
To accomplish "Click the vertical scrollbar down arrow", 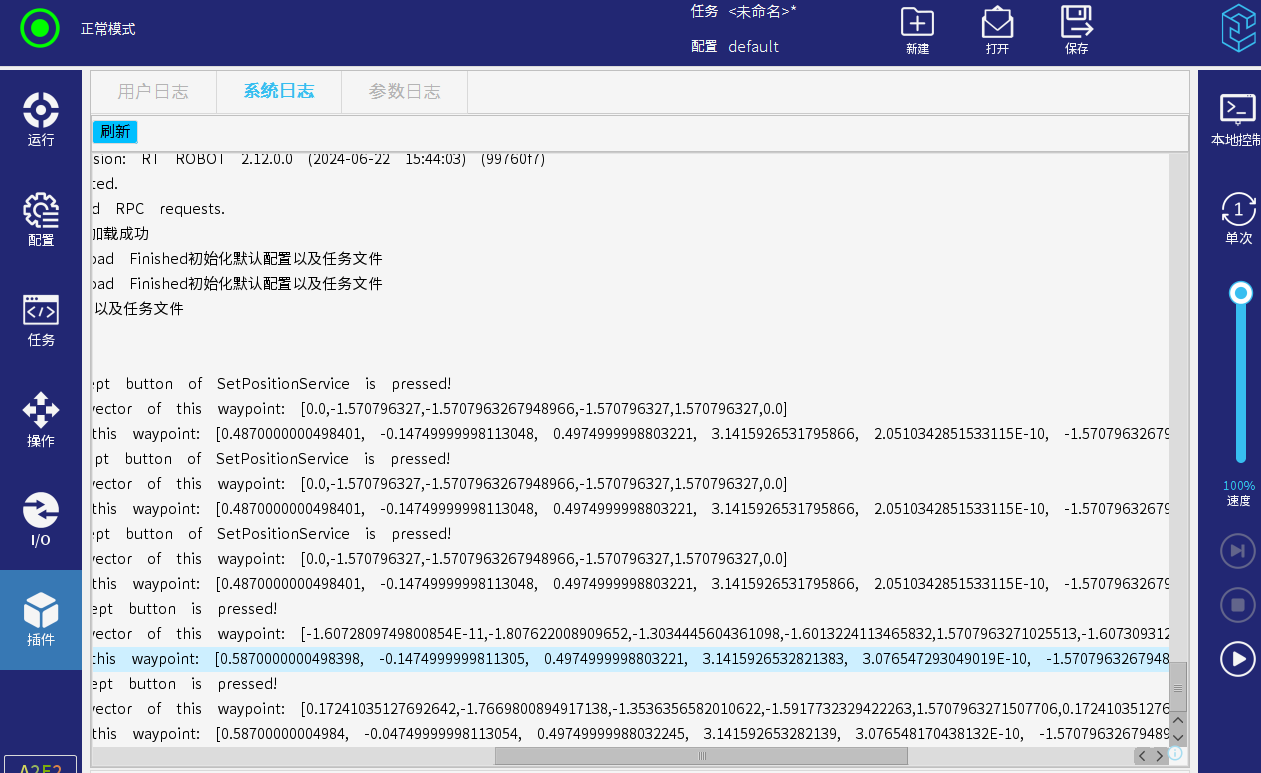I will (1178, 738).
